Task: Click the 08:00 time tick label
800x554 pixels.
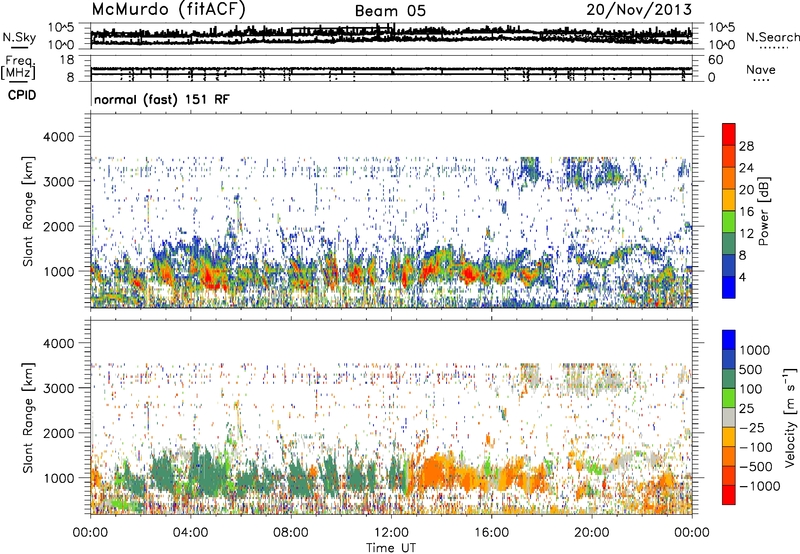Action: tap(291, 533)
